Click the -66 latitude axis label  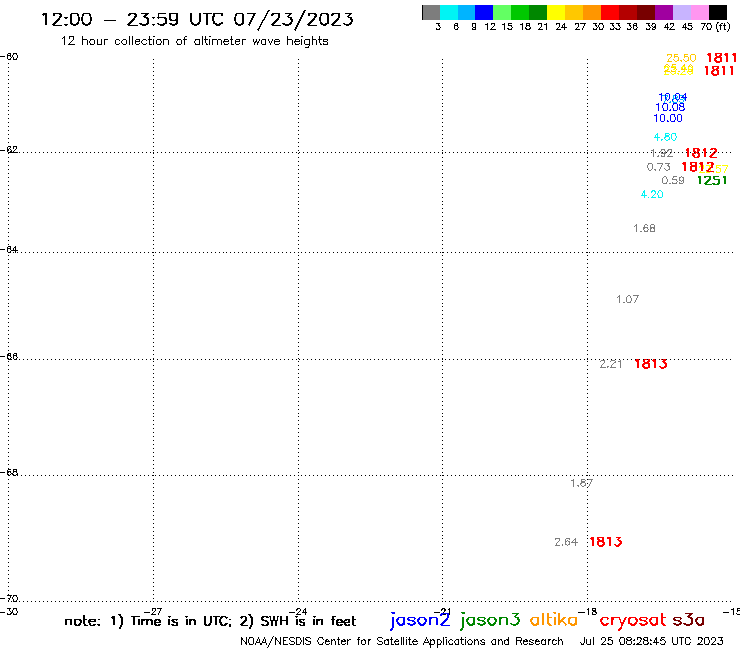pos(9,356)
